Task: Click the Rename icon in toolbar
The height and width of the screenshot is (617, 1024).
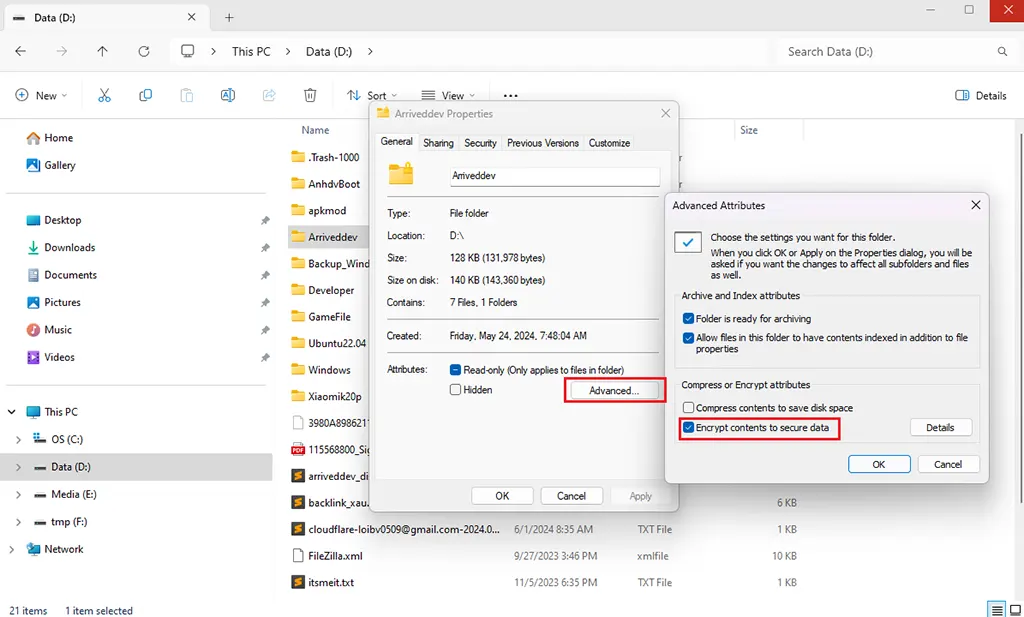Action: point(228,95)
